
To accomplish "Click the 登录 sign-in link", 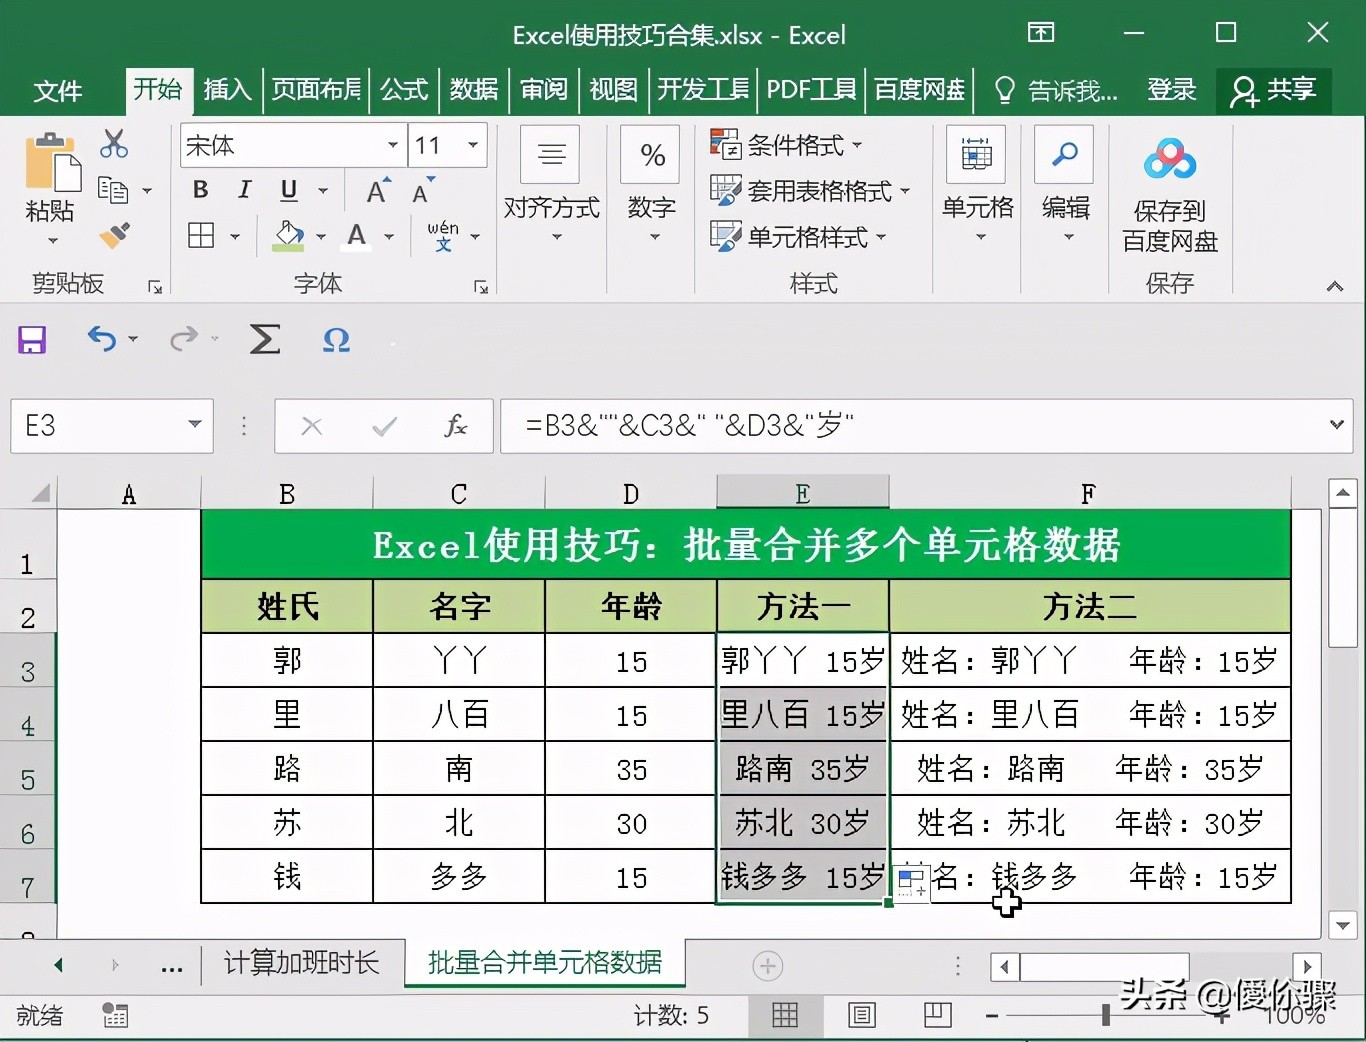I will [x=1172, y=90].
